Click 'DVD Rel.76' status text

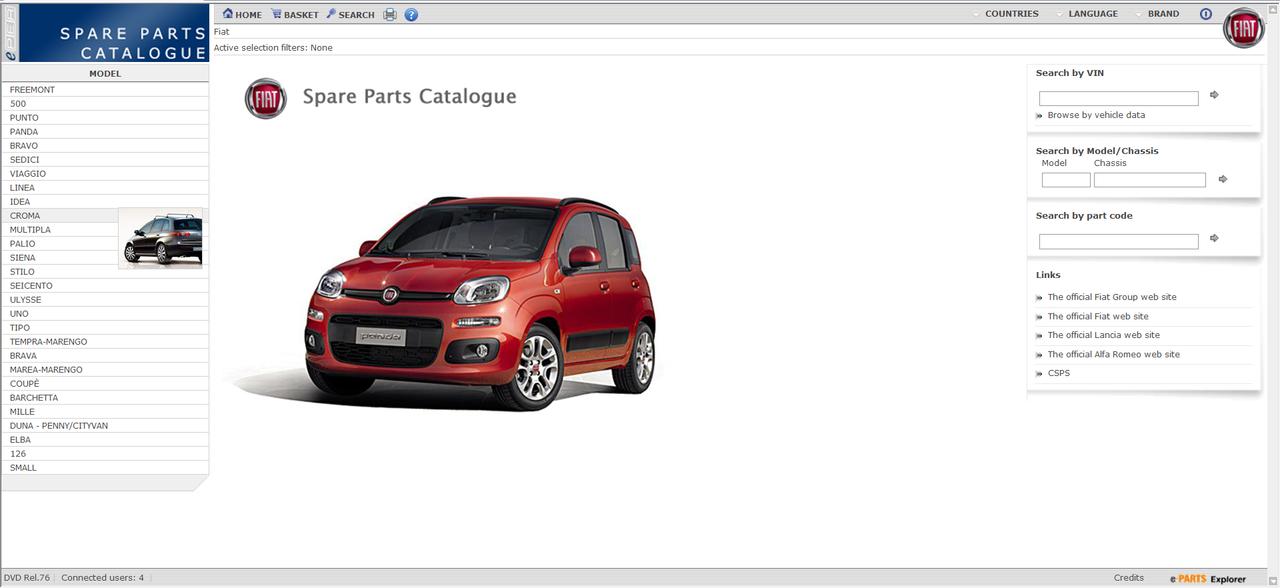coord(27,578)
